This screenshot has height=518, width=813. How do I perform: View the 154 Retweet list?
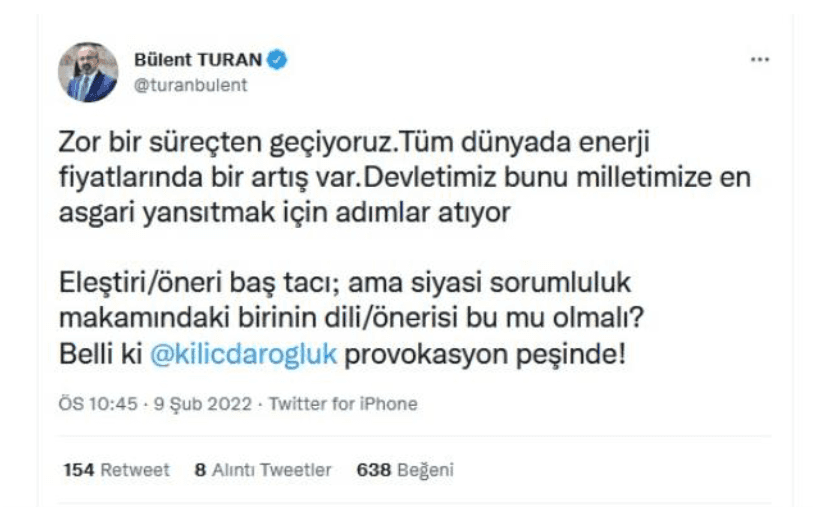point(115,469)
